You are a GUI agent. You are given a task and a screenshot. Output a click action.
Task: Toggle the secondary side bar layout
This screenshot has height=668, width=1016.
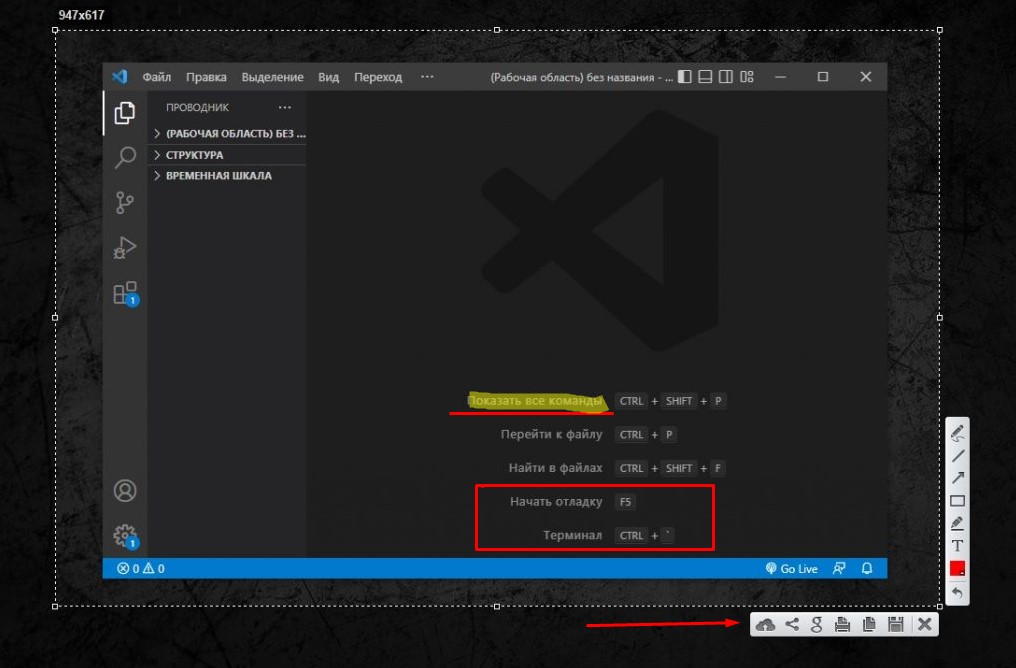pyautogui.click(x=726, y=76)
